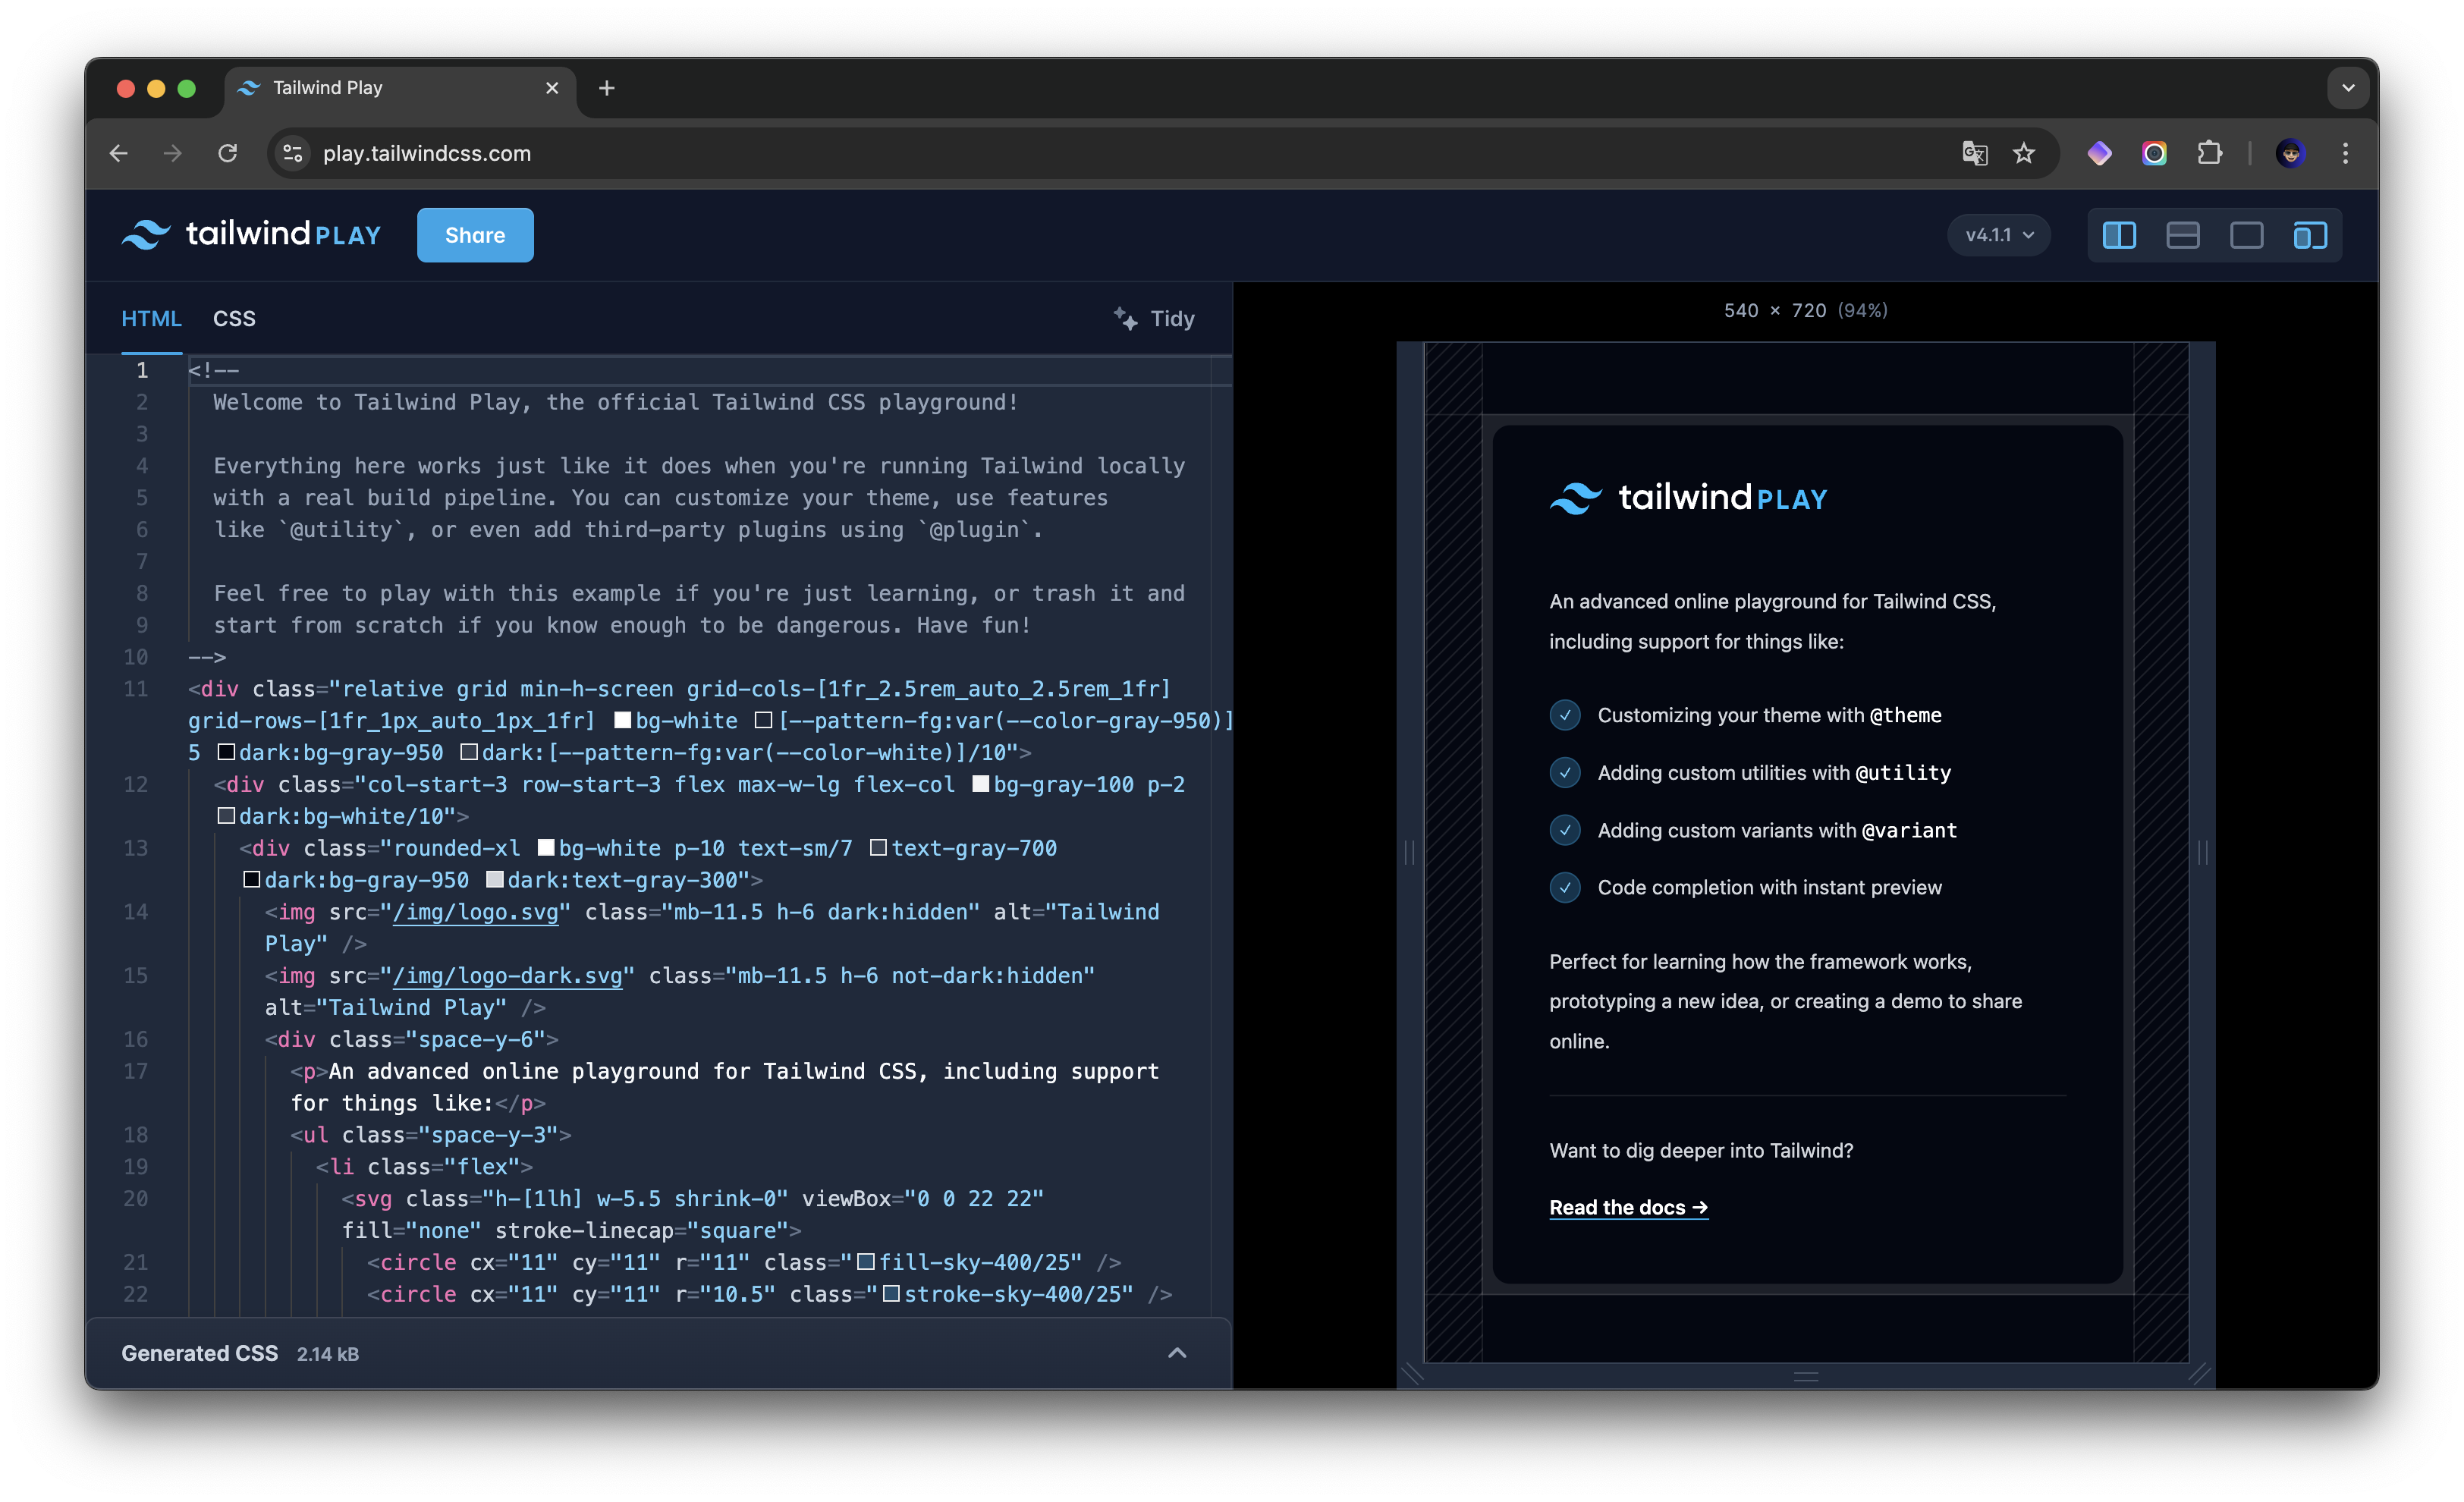Viewport: 2464px width, 1502px height.
Task: Click the preview Tailwind Play logo
Action: [1688, 497]
